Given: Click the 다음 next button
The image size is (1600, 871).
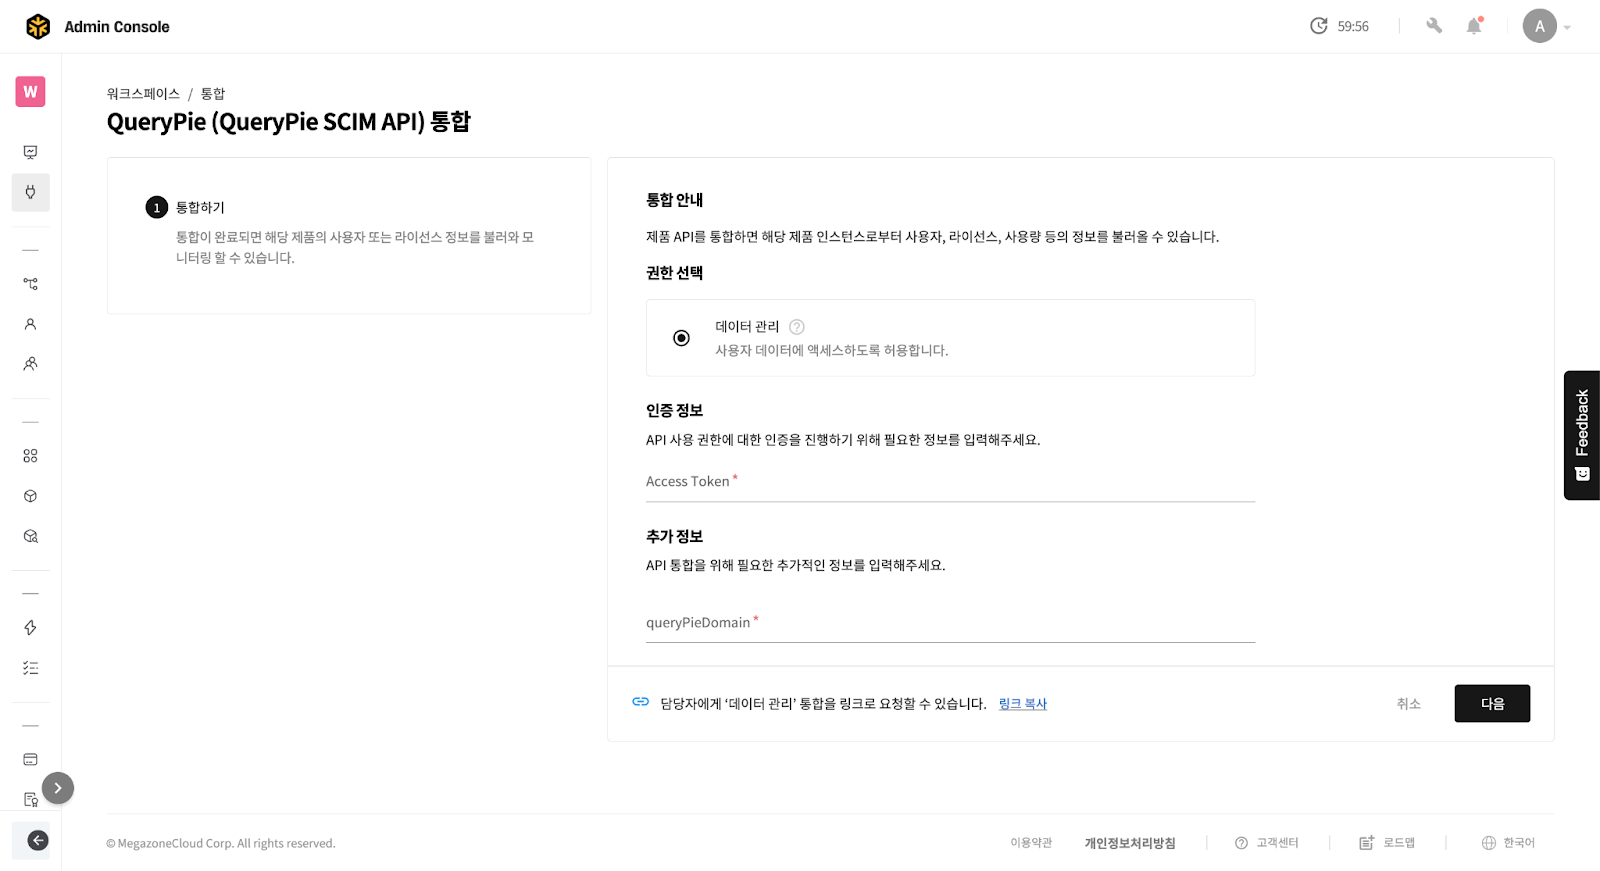Looking at the screenshot, I should (x=1492, y=704).
